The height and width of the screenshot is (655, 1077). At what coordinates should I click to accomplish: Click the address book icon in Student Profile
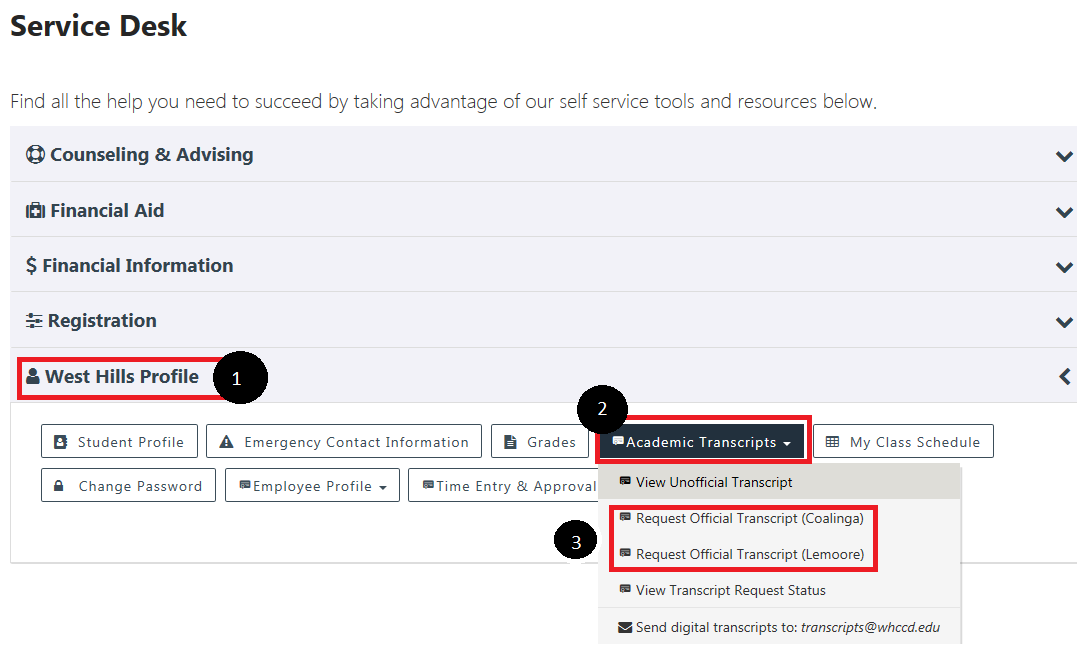tap(60, 442)
